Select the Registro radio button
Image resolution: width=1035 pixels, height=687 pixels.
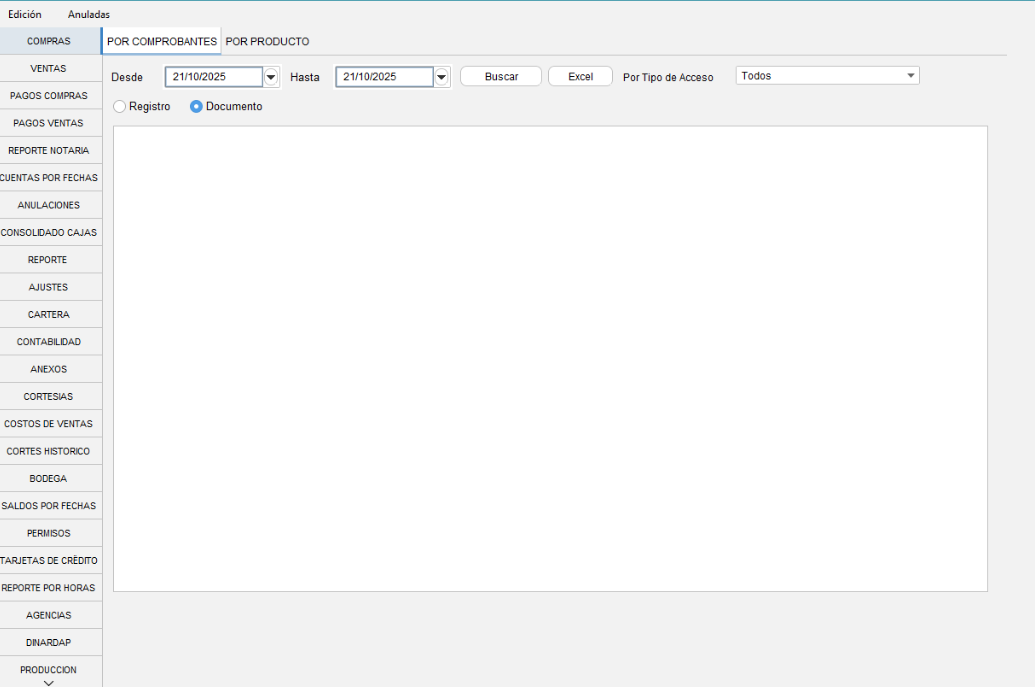120,106
